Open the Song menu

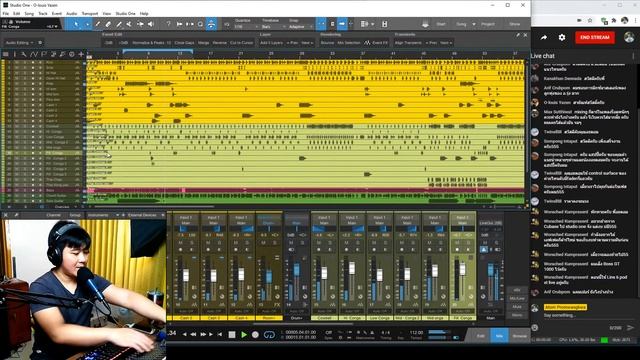click(x=29, y=13)
